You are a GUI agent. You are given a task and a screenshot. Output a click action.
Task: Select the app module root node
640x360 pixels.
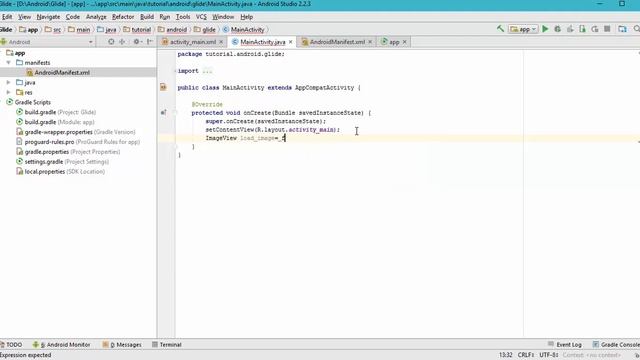tap(16, 53)
